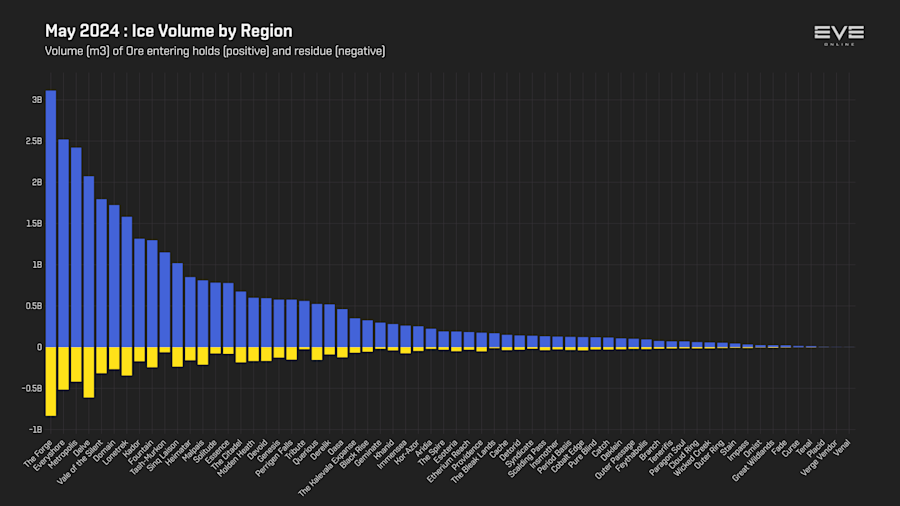Viewport: 900px width, 506px height.
Task: Click the 'Syndicate' x-axis label
Action: tap(521, 453)
